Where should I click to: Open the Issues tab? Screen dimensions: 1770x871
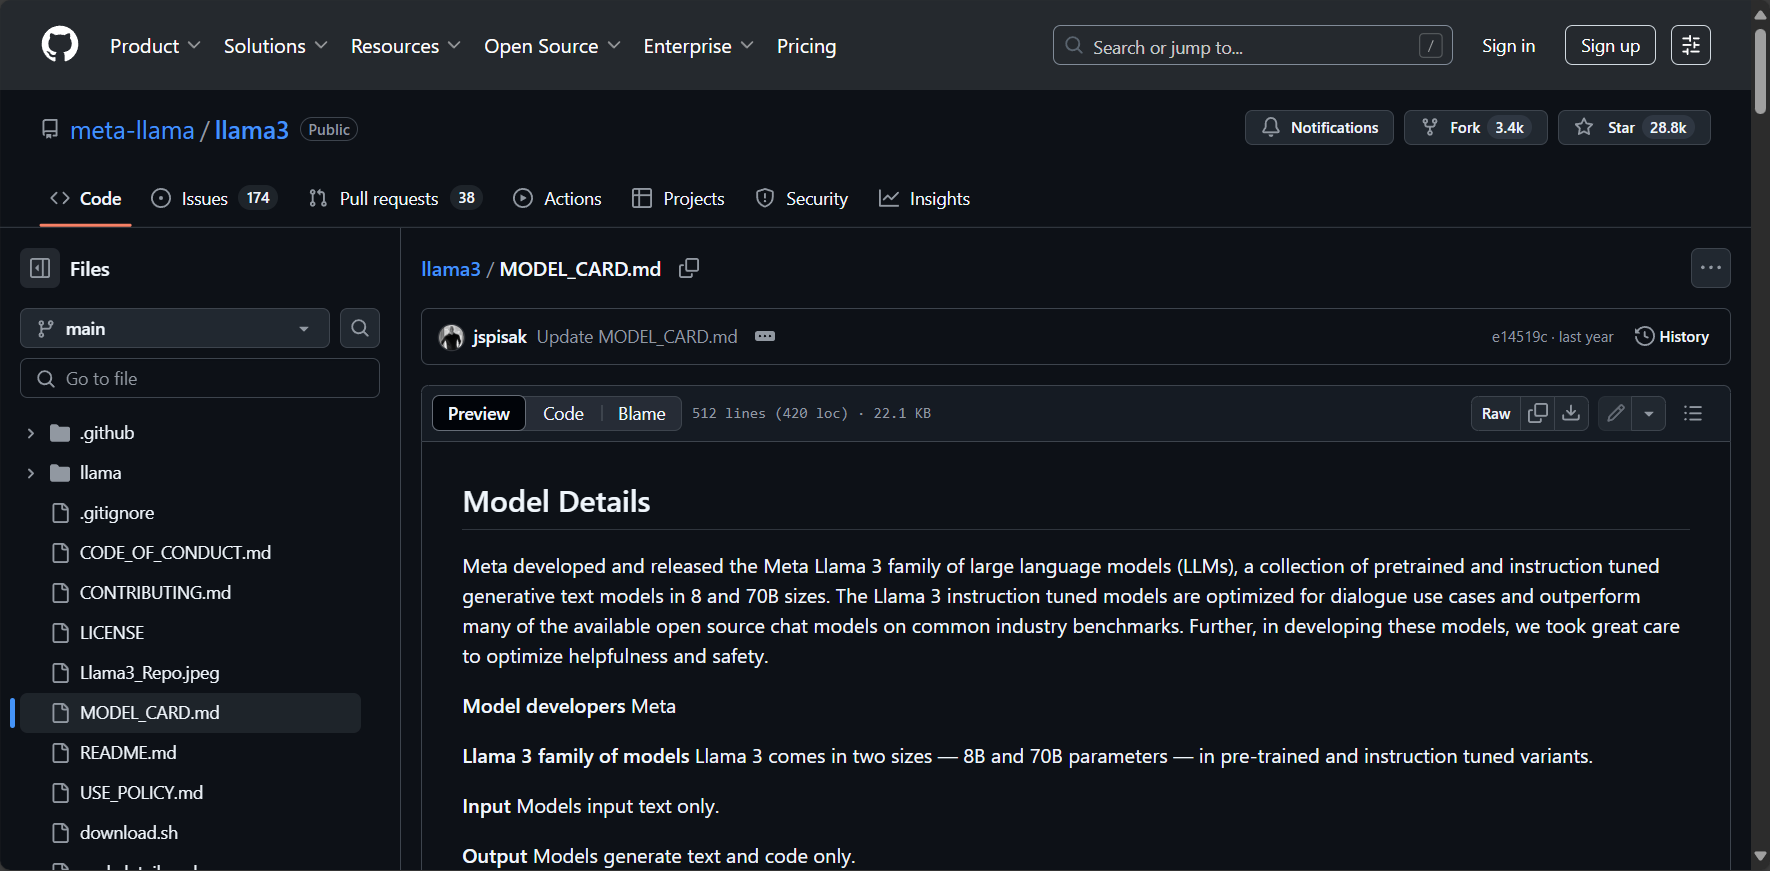click(x=213, y=198)
